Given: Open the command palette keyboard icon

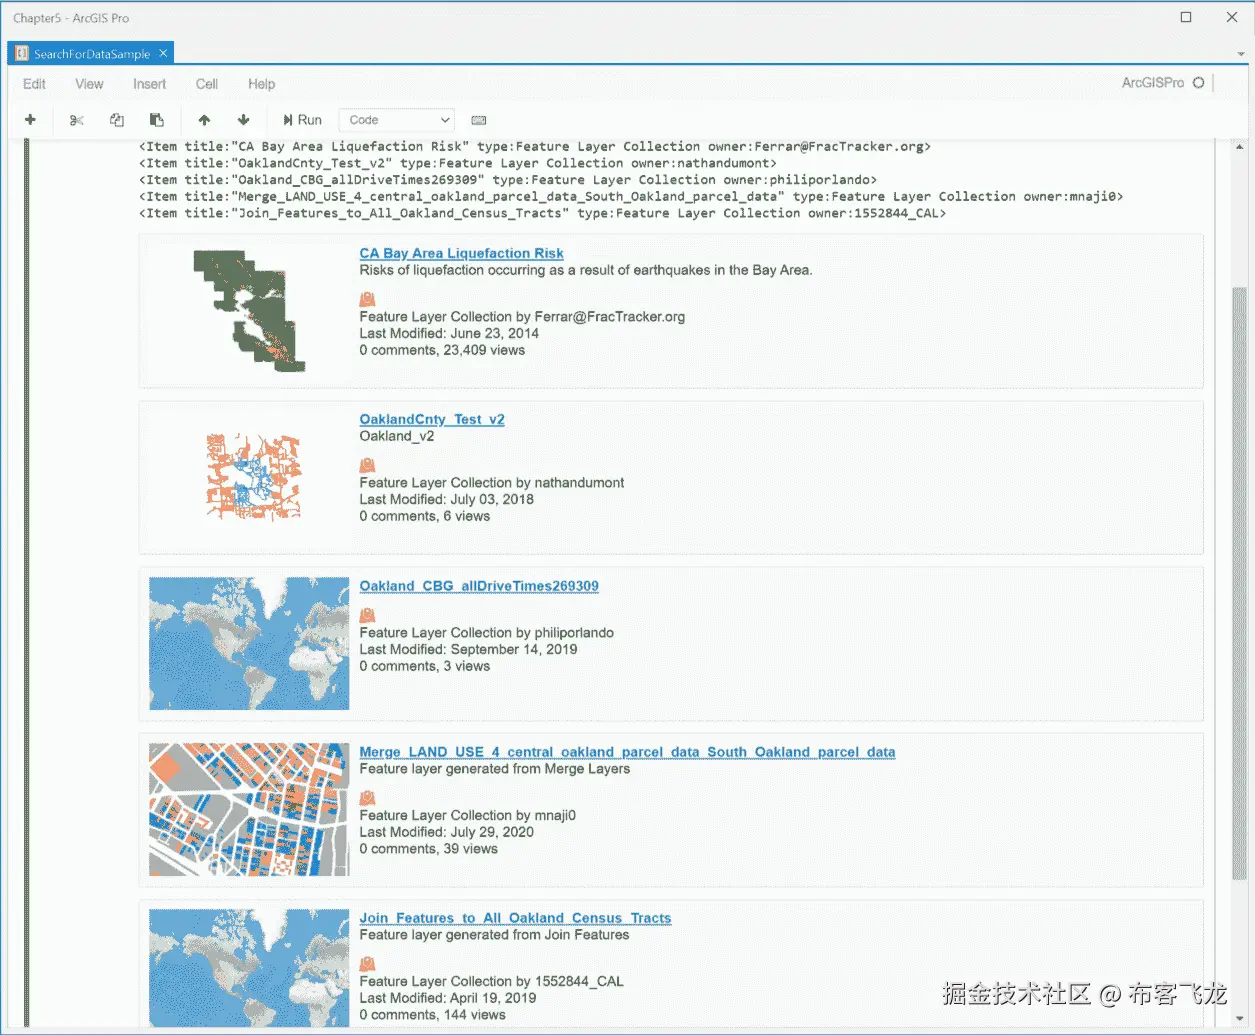Looking at the screenshot, I should tap(479, 120).
